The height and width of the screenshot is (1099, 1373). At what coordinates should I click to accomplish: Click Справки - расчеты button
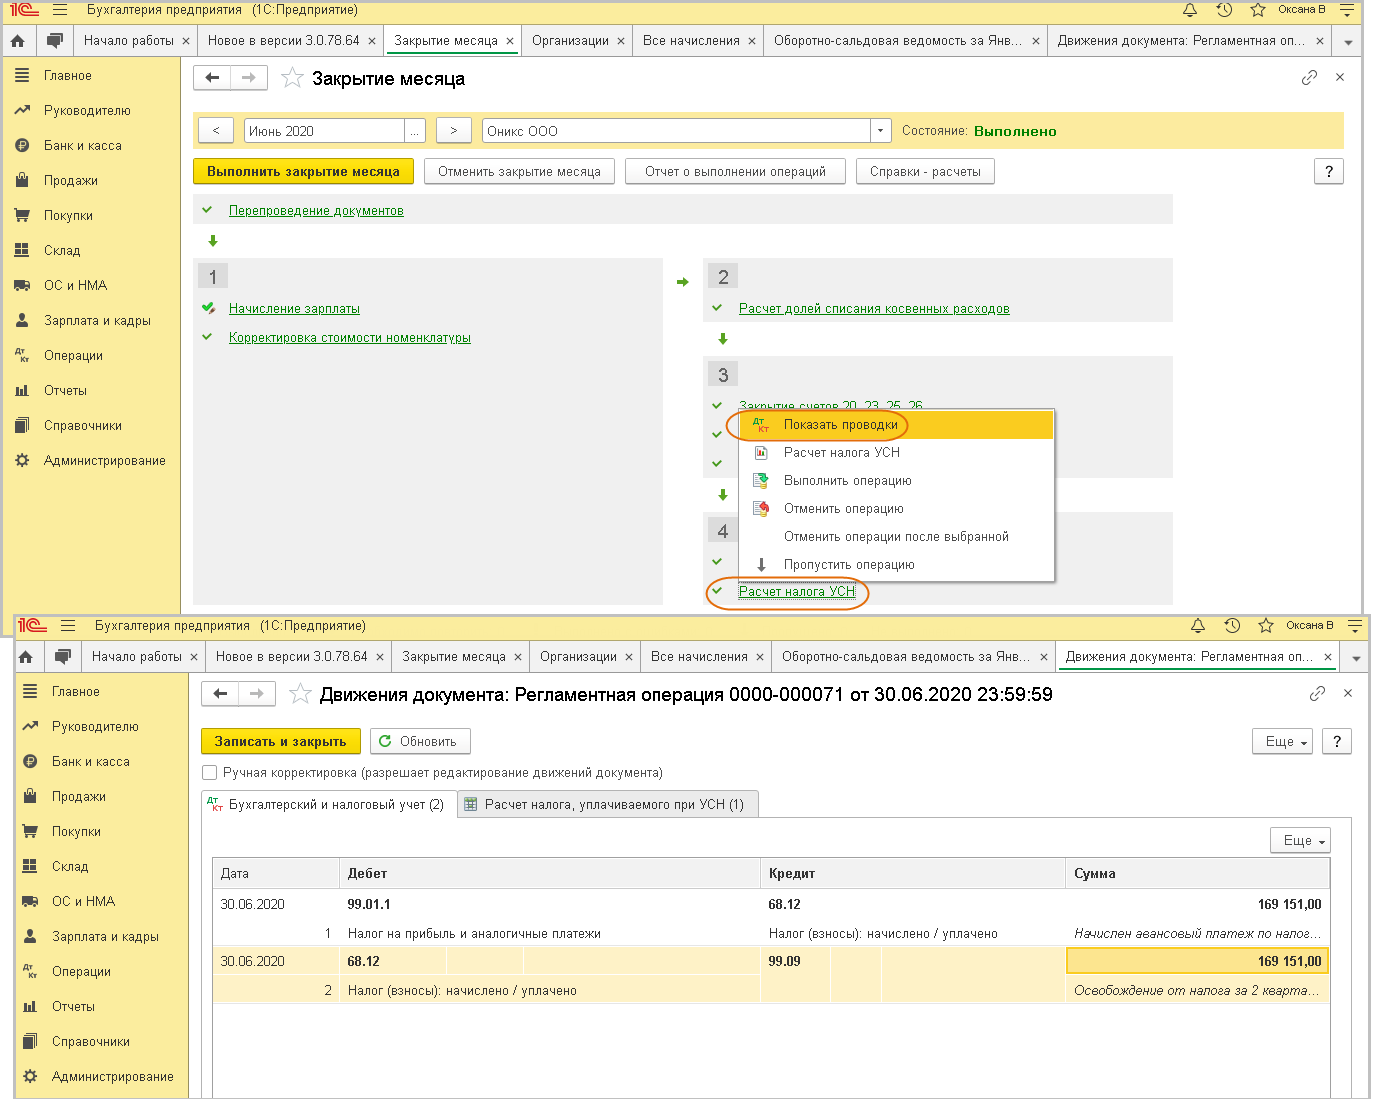925,171
